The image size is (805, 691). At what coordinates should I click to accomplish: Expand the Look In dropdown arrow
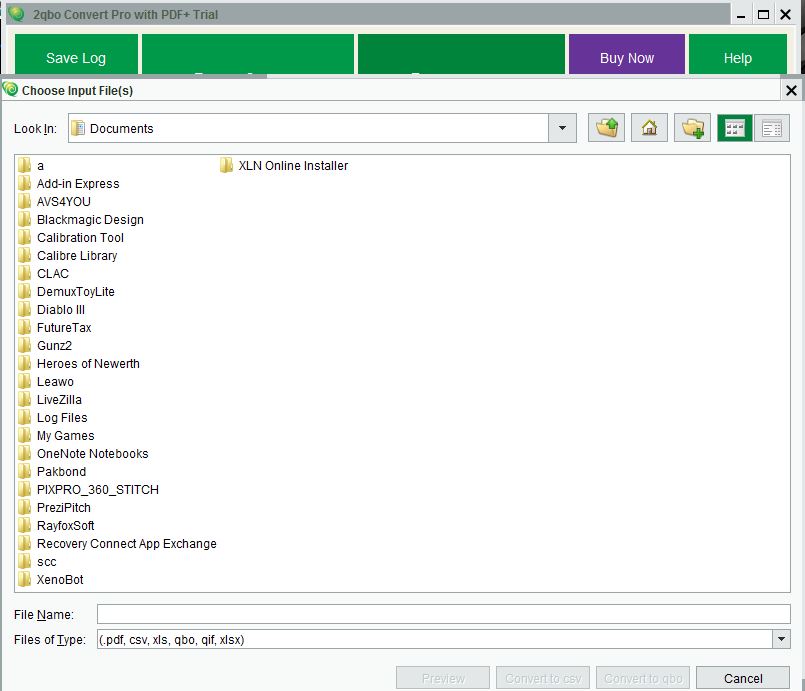(x=562, y=128)
